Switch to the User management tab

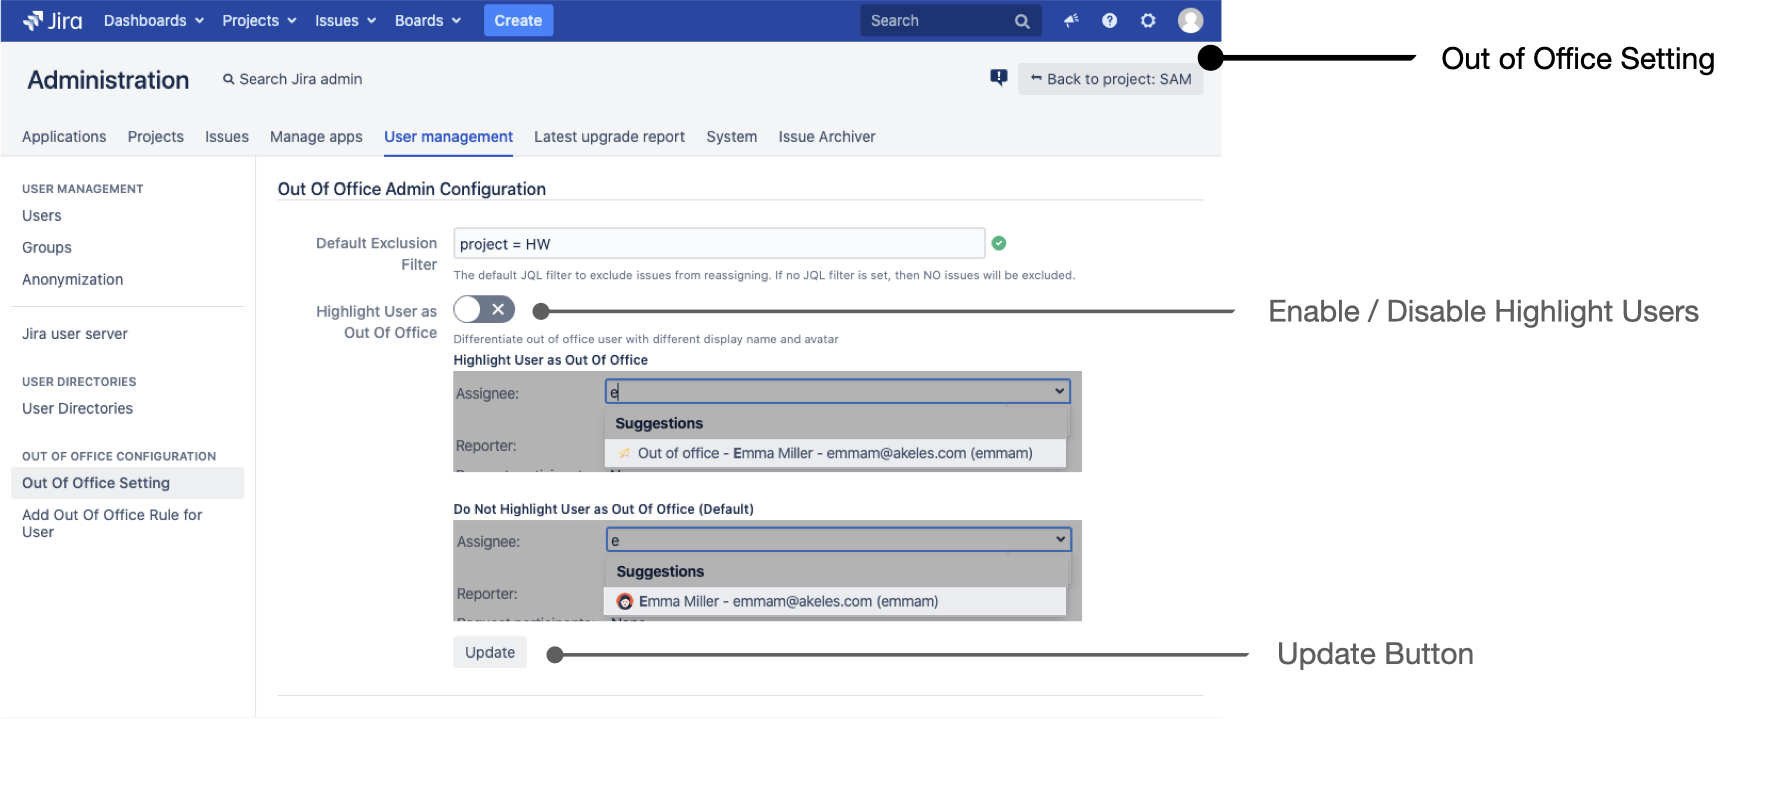pyautogui.click(x=448, y=137)
